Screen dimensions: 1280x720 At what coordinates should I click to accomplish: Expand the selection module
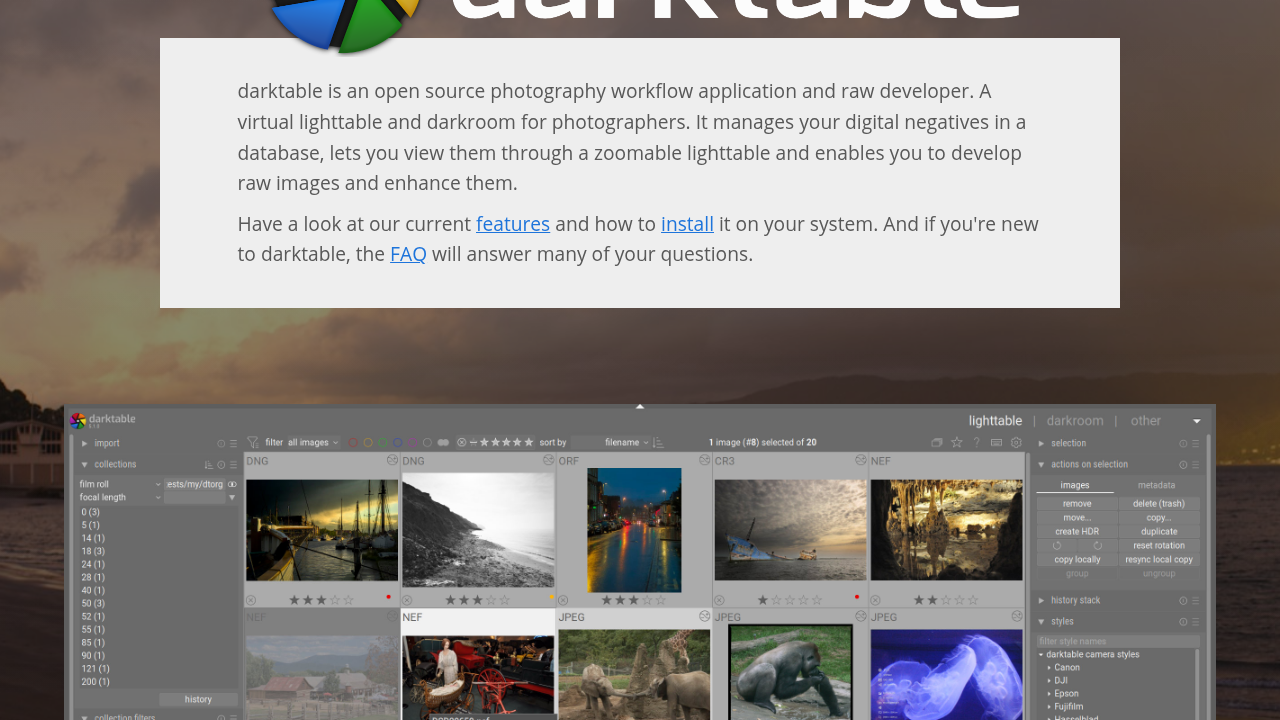click(x=1041, y=443)
